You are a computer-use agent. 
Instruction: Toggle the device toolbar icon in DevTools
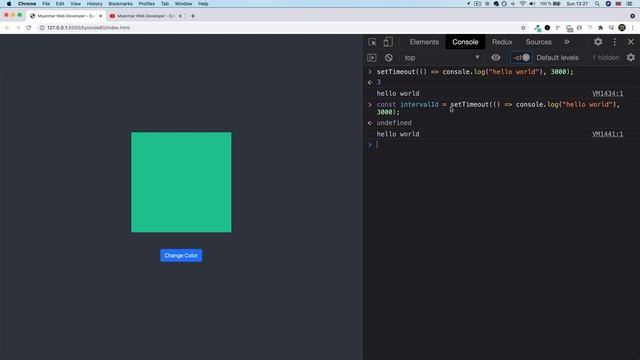pos(388,42)
